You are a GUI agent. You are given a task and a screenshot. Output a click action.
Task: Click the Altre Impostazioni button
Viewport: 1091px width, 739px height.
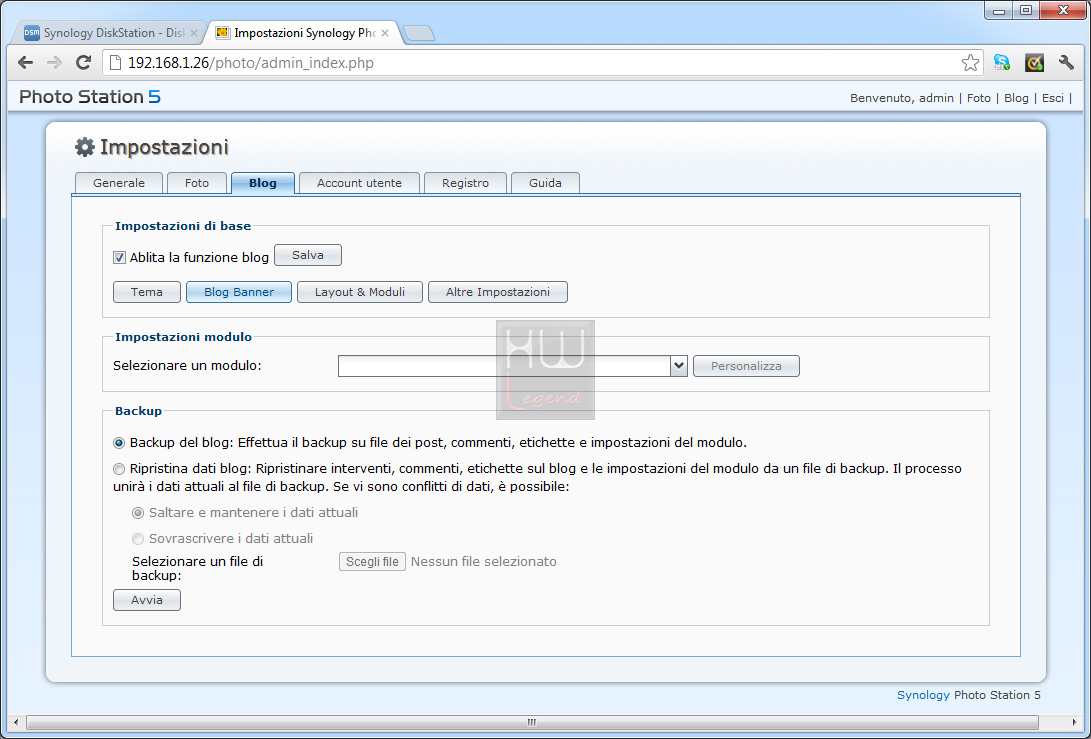pyautogui.click(x=498, y=292)
